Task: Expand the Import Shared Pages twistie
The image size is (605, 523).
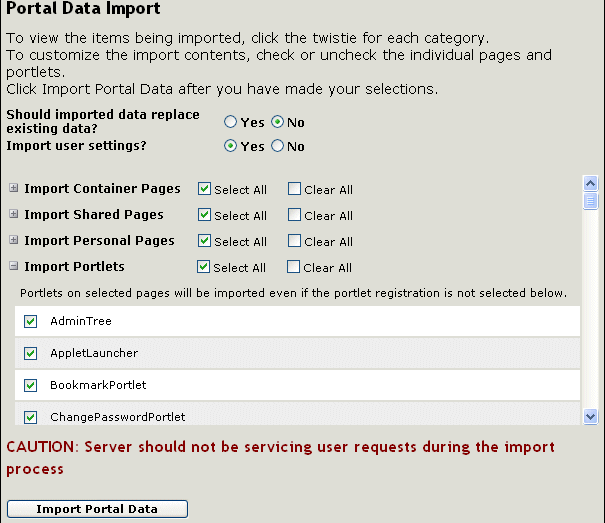Action: [x=14, y=214]
